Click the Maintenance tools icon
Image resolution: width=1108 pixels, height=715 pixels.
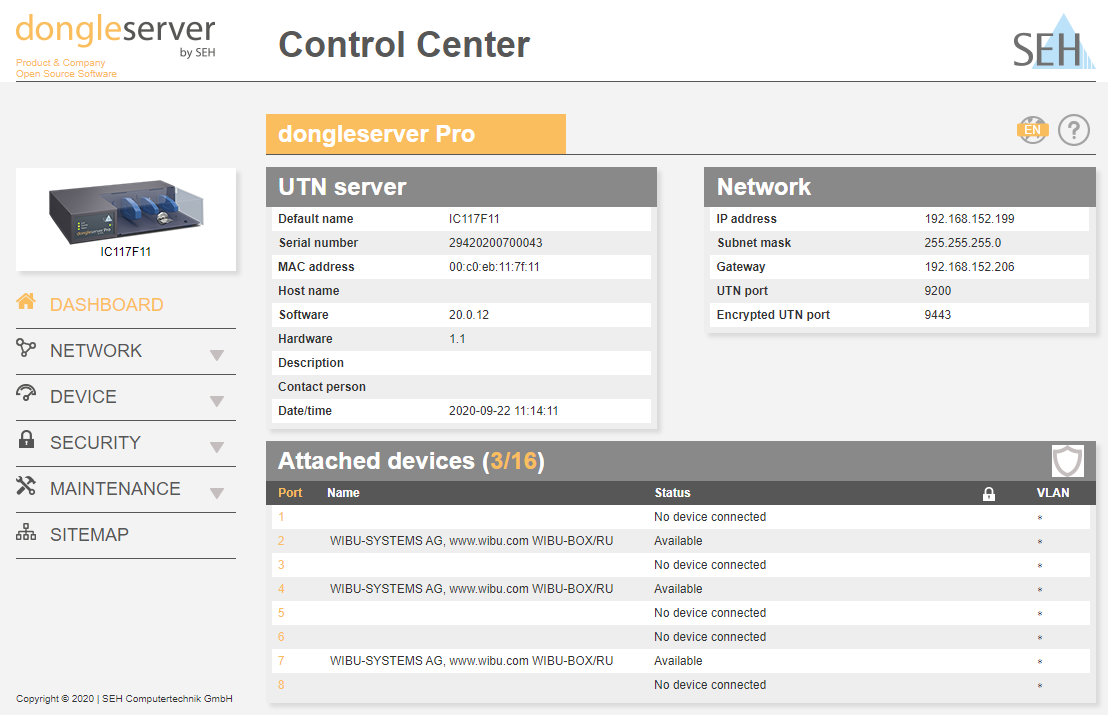26,487
